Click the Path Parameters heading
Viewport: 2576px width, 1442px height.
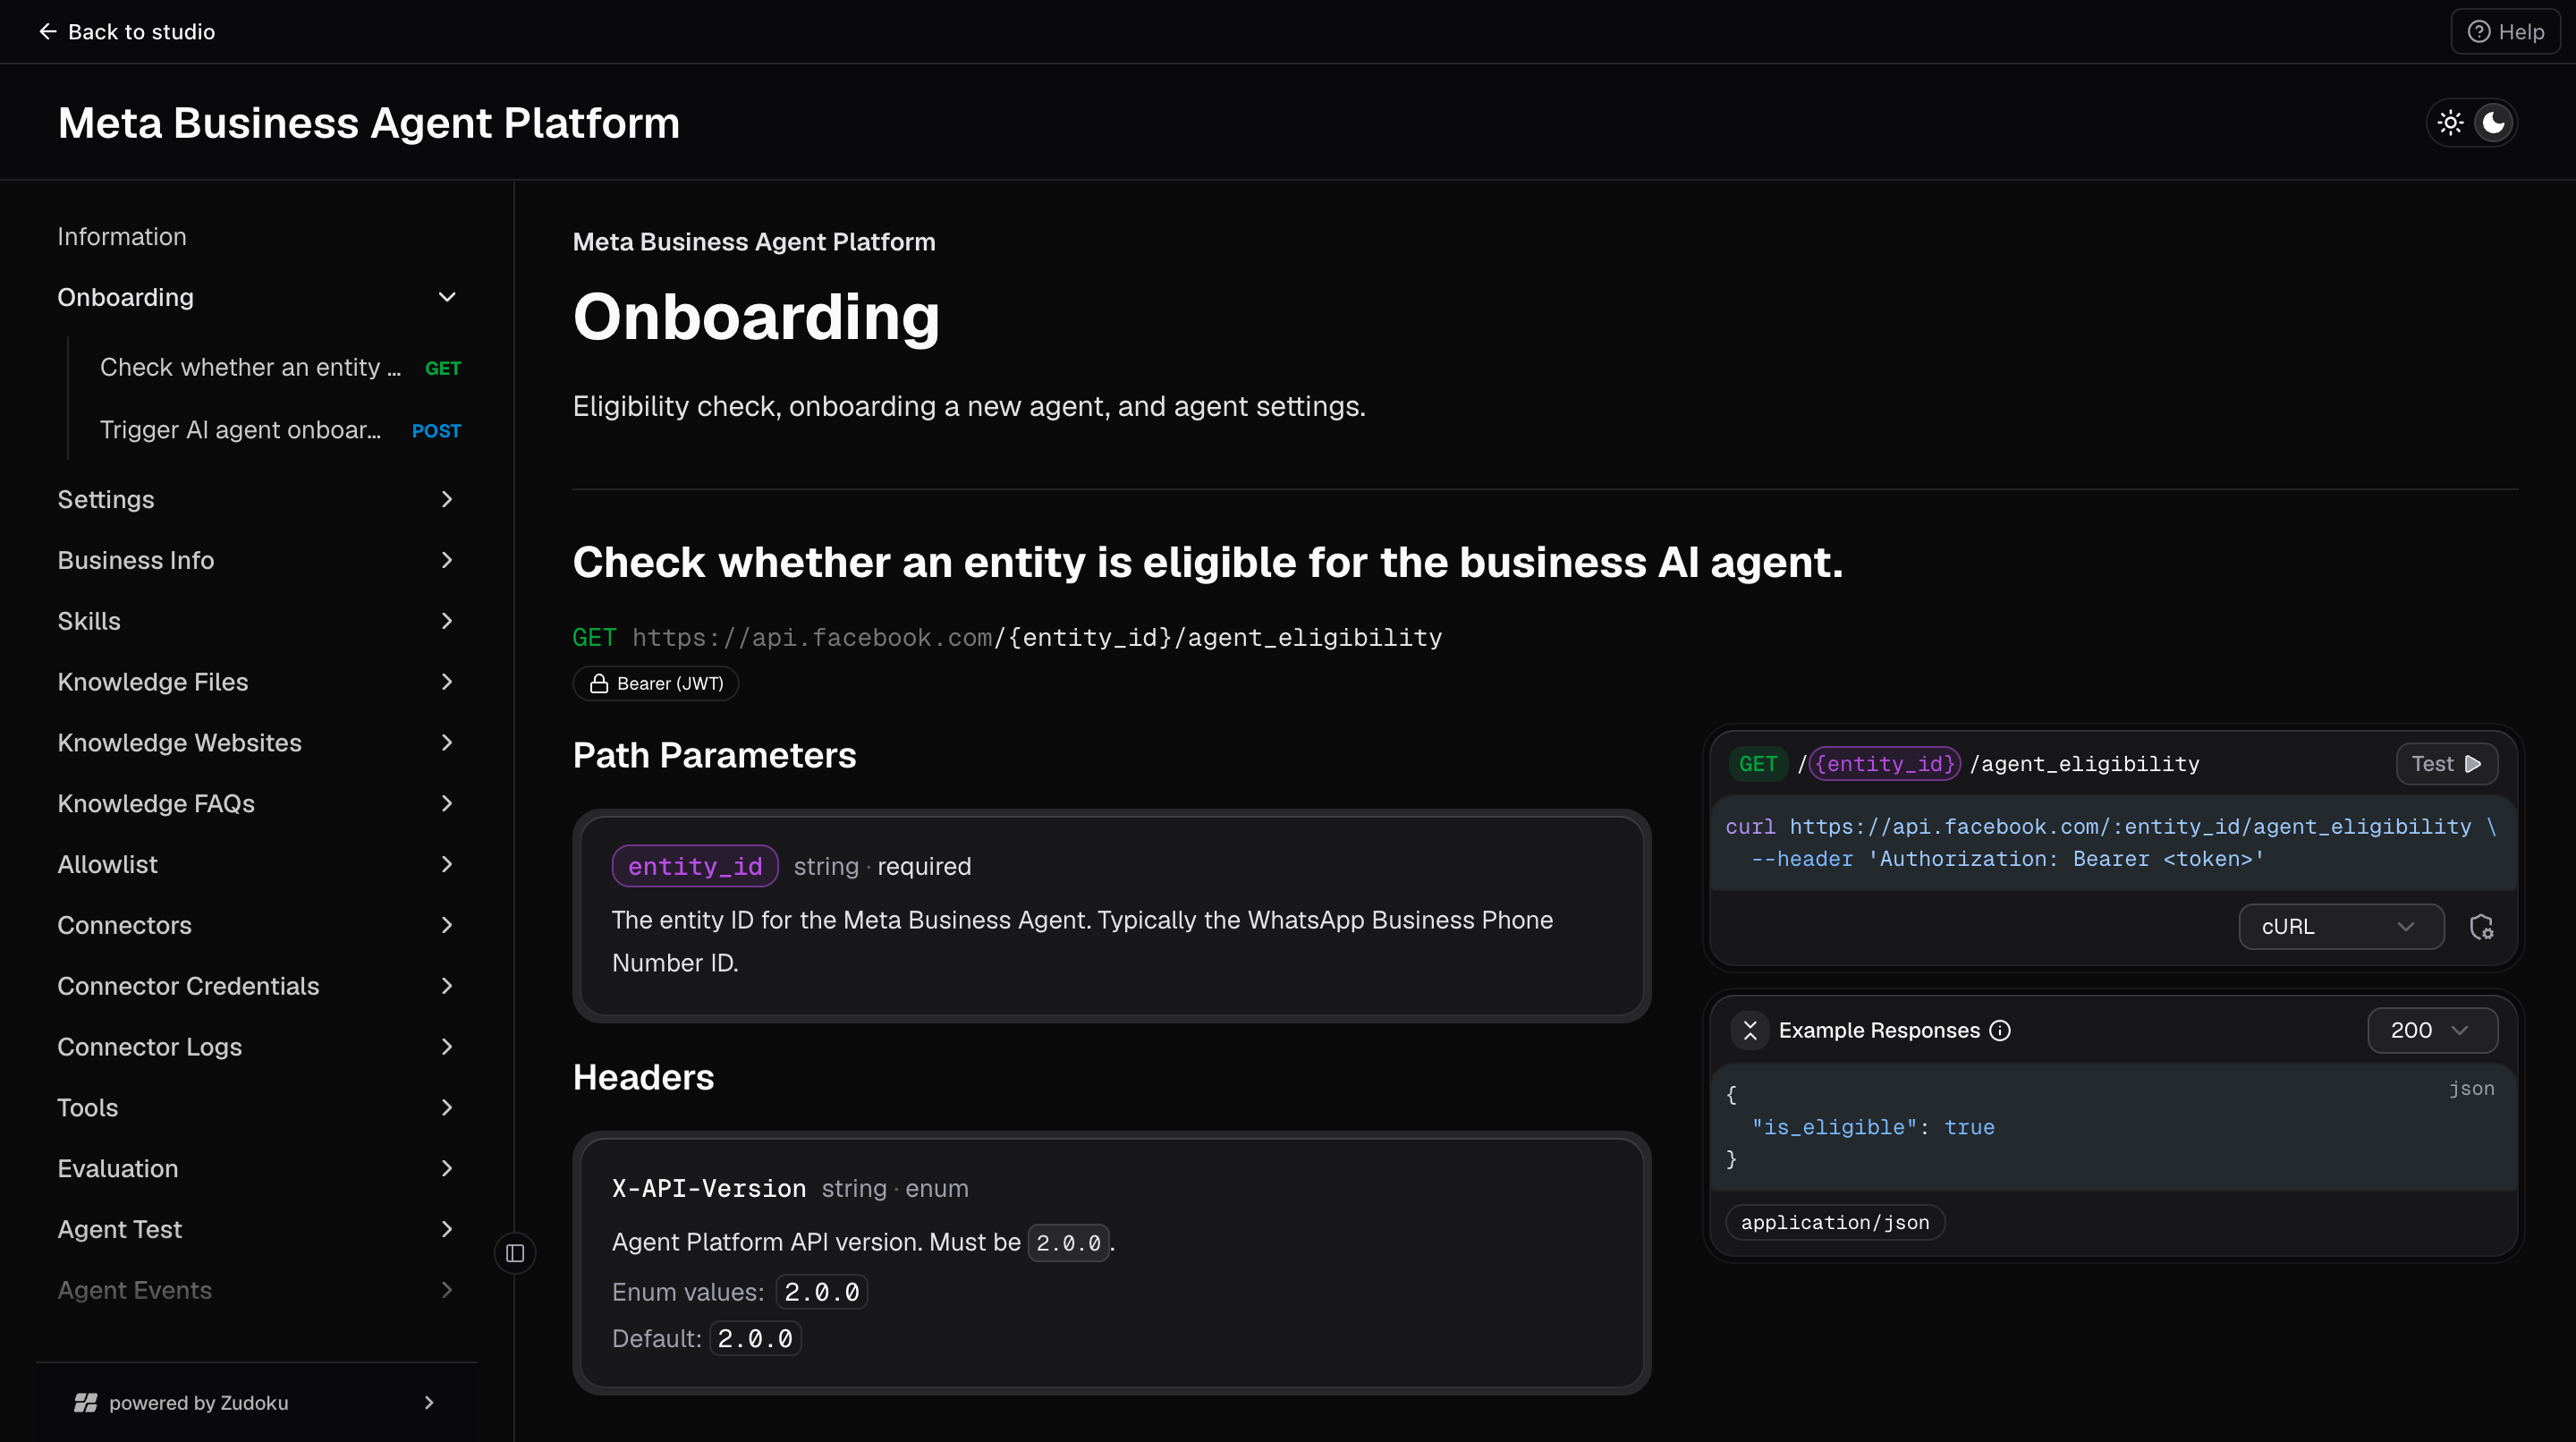tap(714, 756)
